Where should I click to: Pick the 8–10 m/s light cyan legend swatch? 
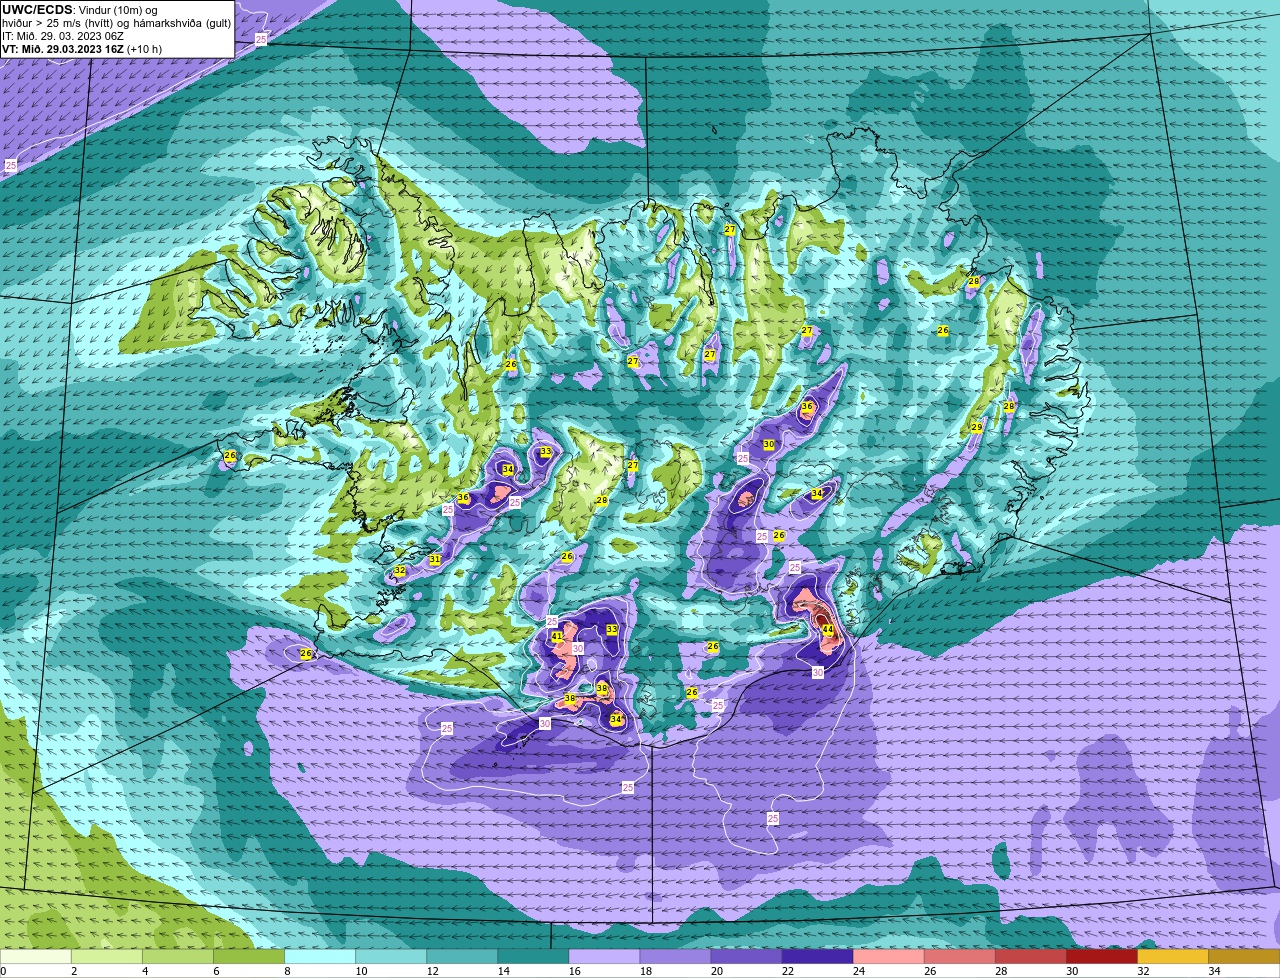(x=320, y=957)
